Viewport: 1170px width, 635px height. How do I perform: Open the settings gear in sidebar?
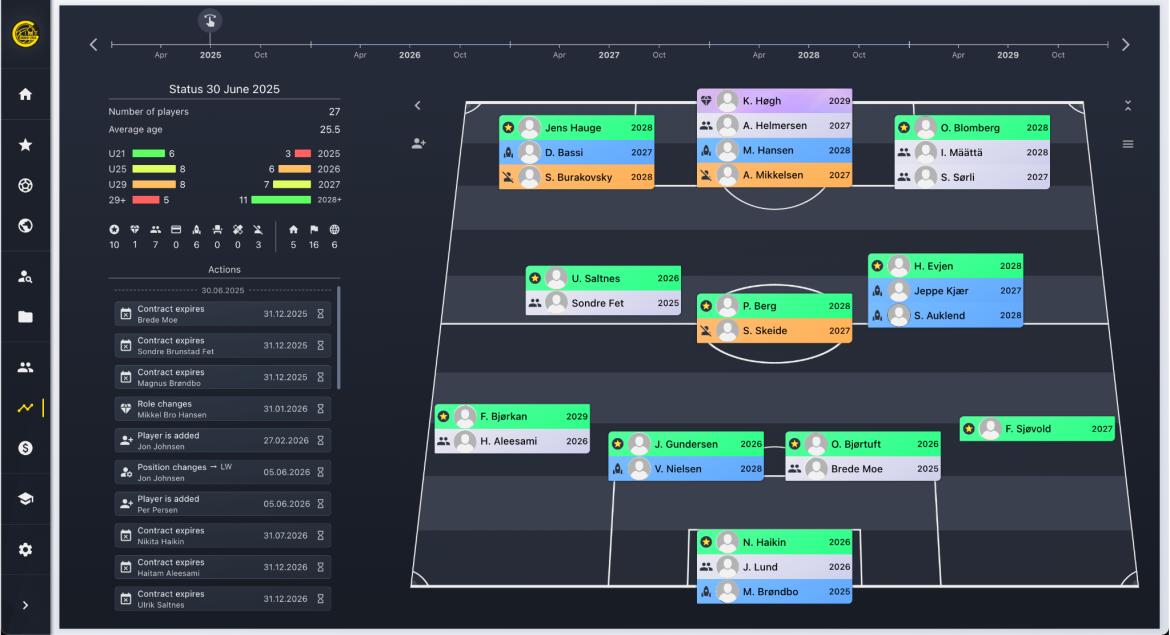coord(25,550)
